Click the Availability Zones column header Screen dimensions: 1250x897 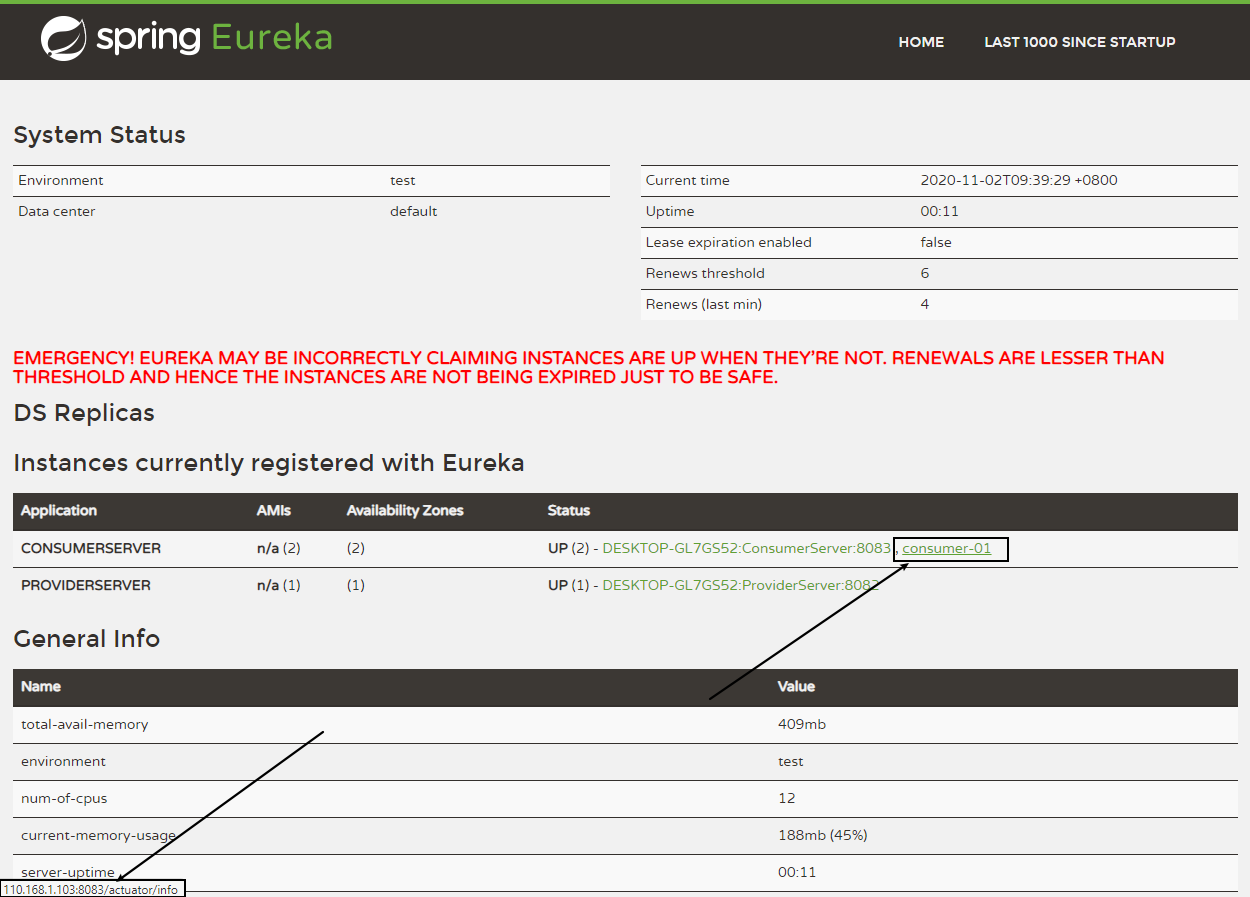click(405, 510)
